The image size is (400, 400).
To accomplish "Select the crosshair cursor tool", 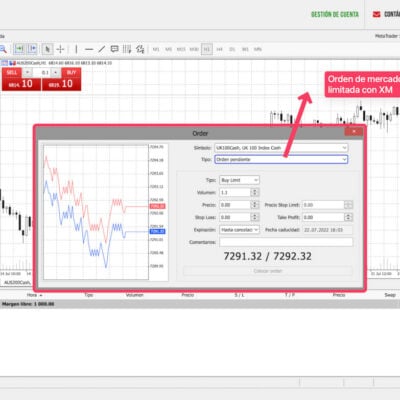I will [x=60, y=49].
